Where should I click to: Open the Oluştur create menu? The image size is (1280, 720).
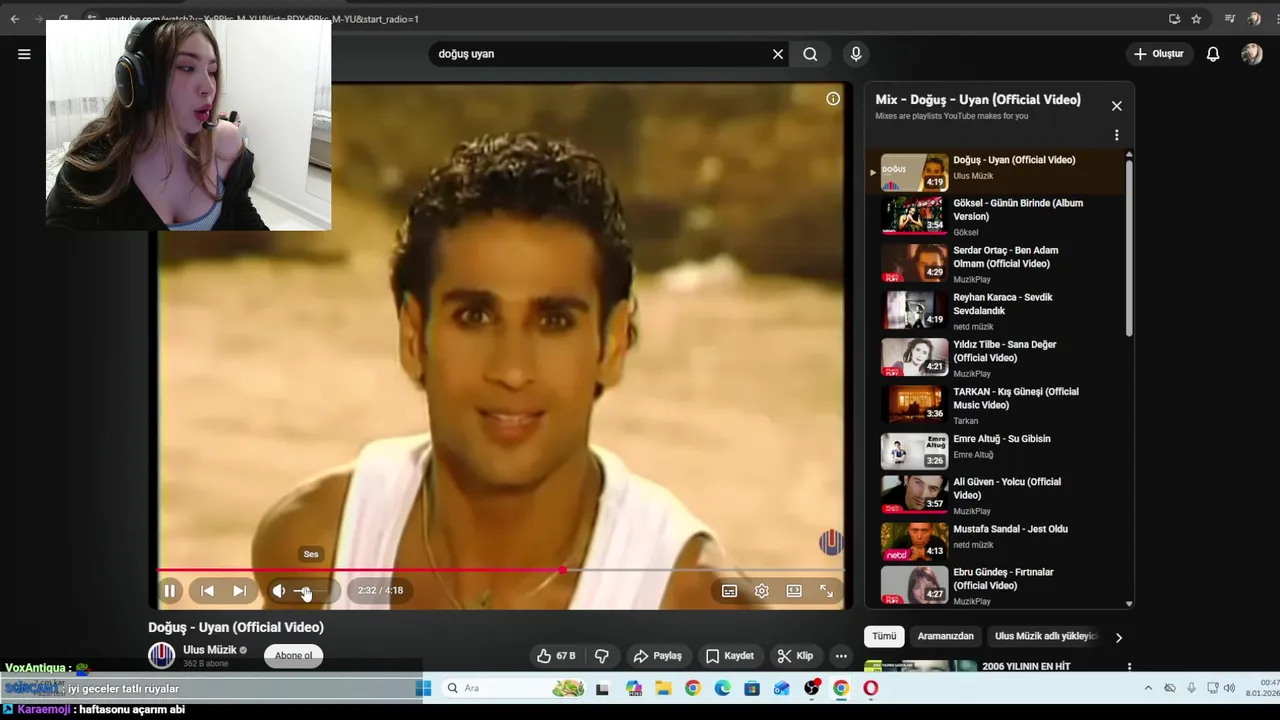1158,54
